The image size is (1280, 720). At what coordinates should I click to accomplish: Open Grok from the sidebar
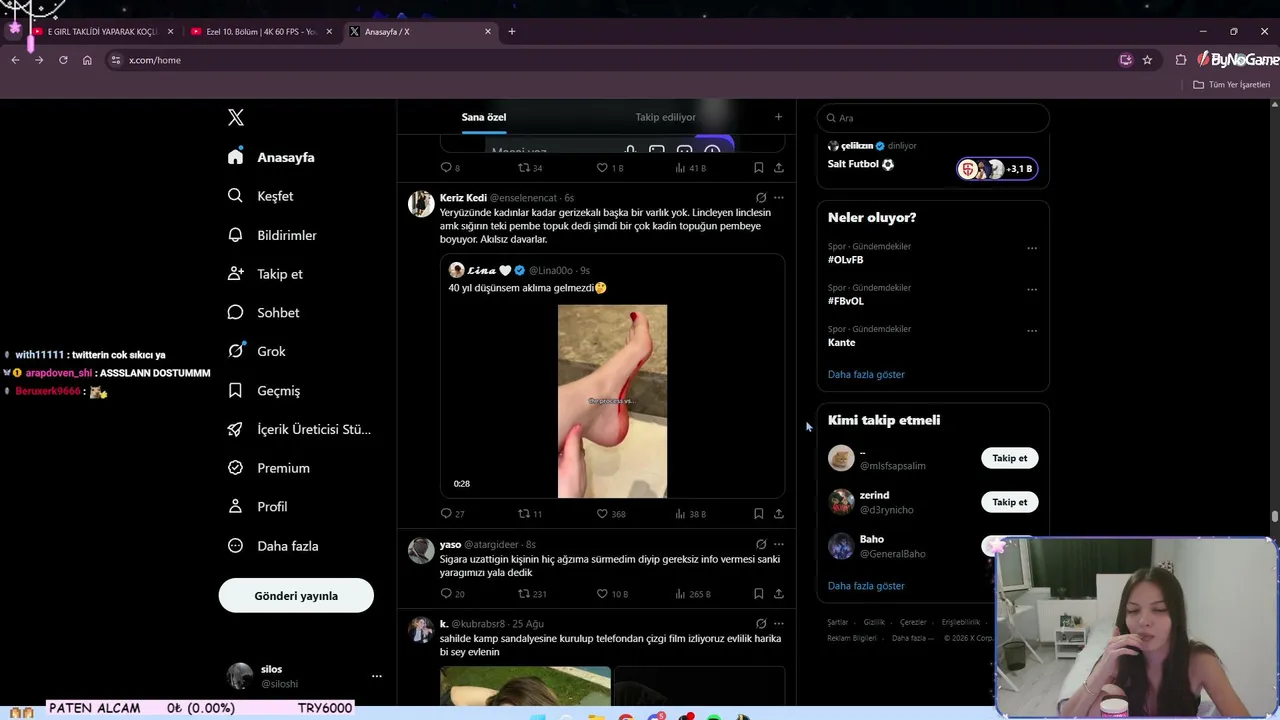pos(256,351)
